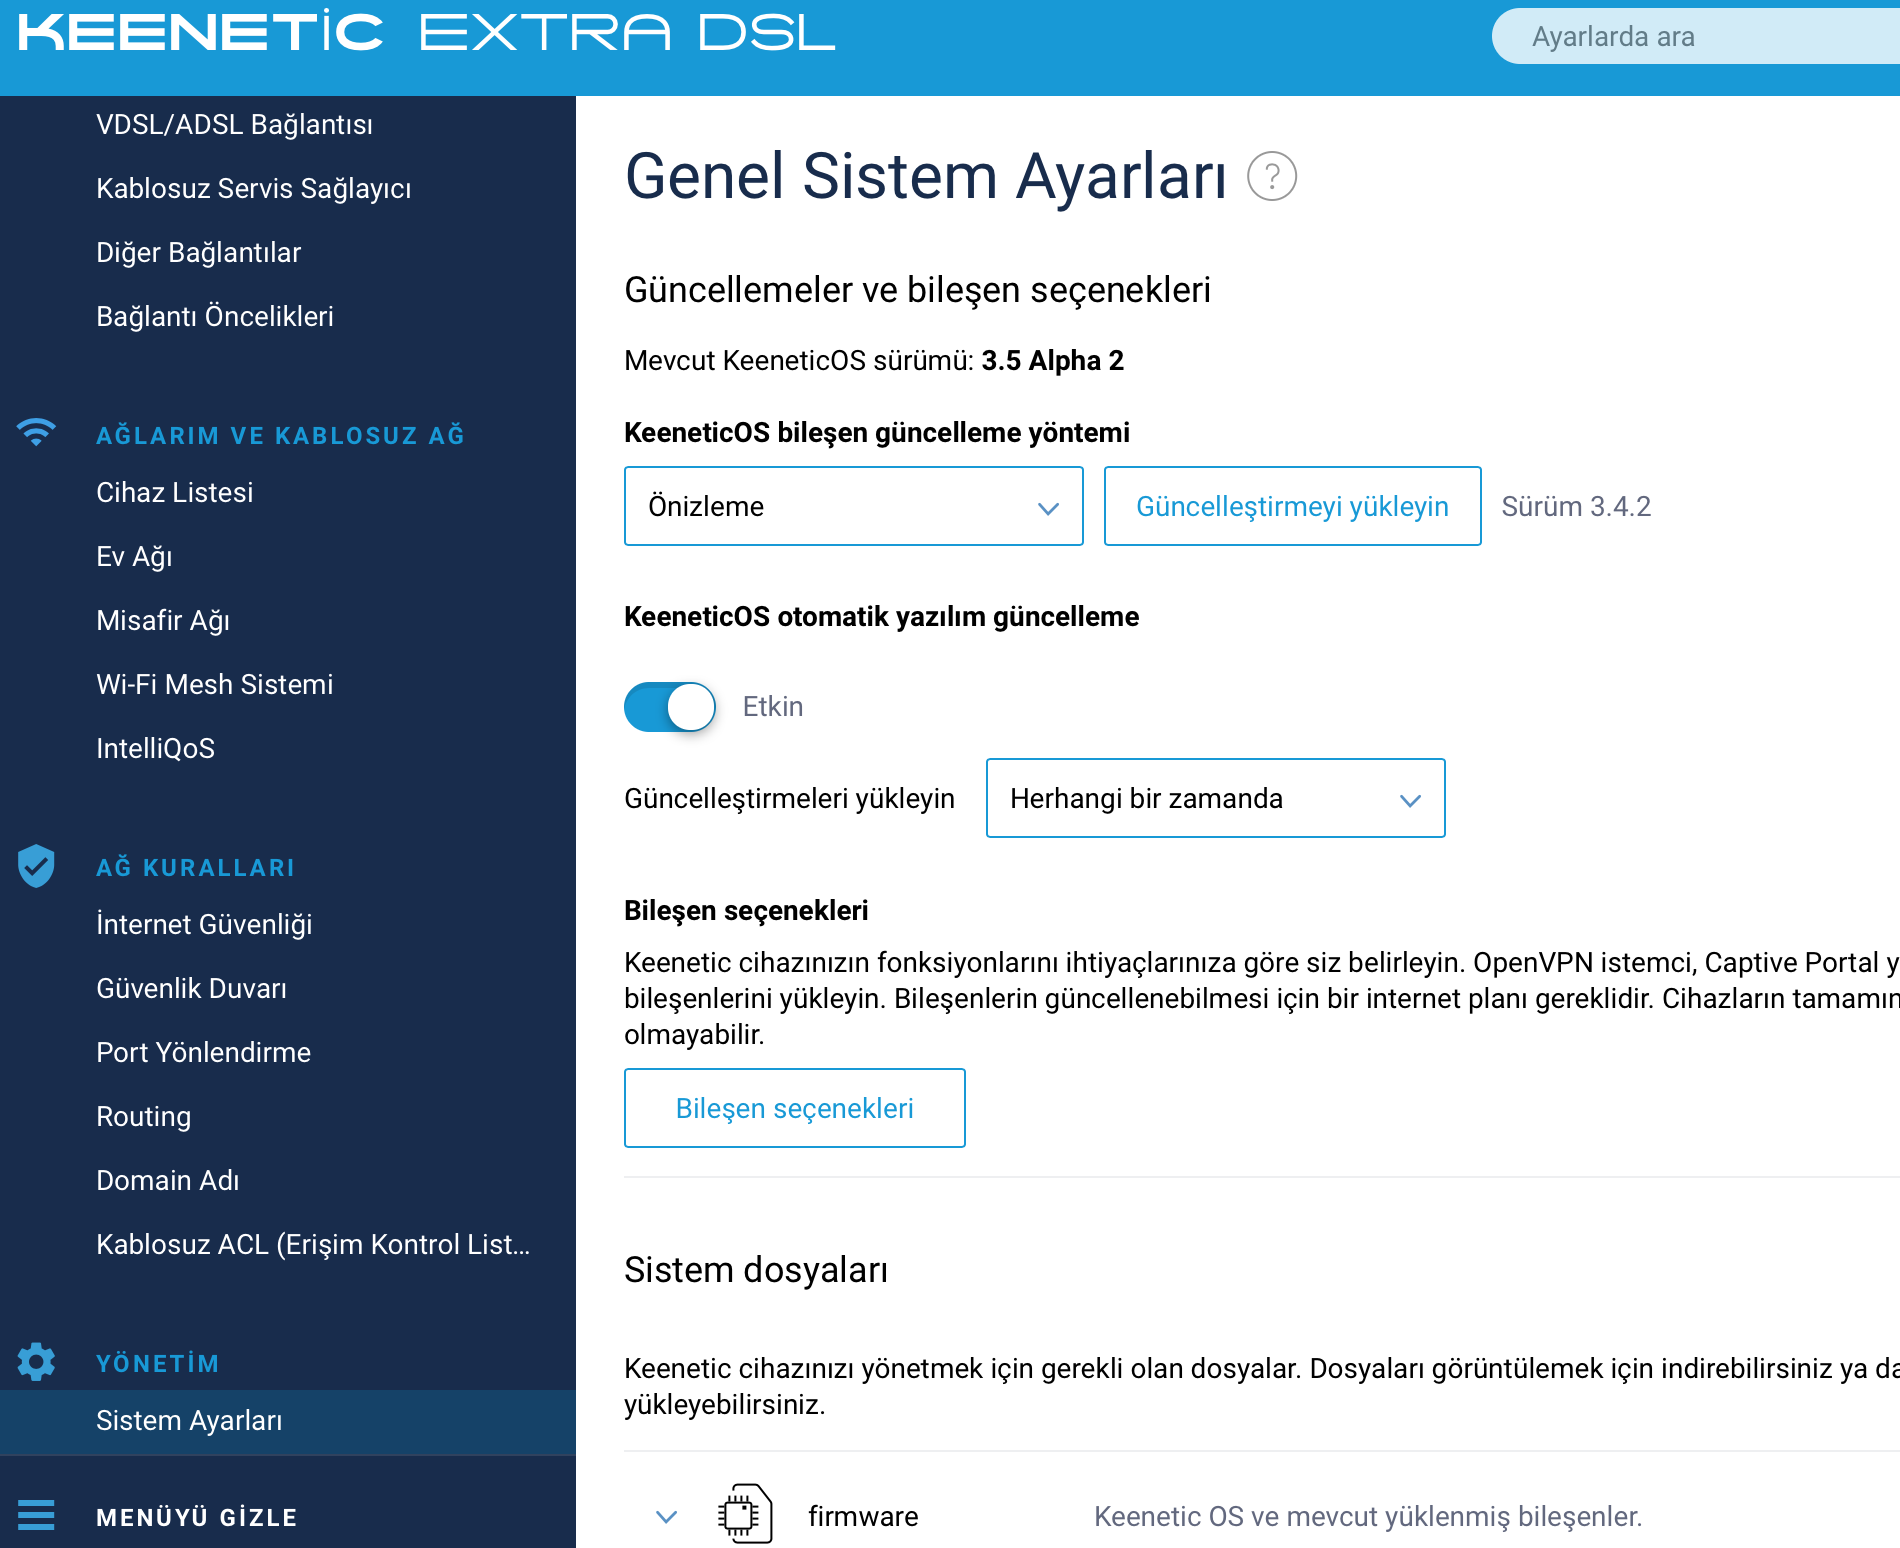Screen dimensions: 1900x1548
Task: Select Sistem Ayarları menu item
Action: point(288,1421)
